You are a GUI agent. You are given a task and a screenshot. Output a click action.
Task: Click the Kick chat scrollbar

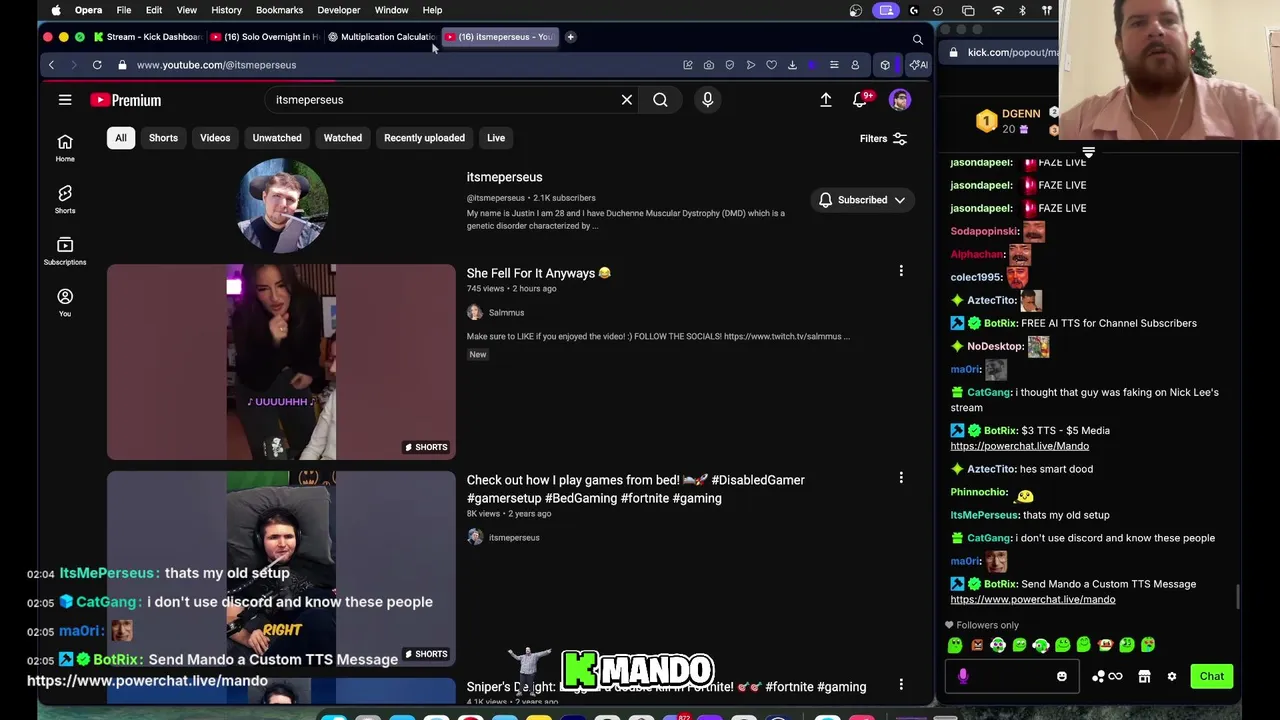tap(1239, 596)
